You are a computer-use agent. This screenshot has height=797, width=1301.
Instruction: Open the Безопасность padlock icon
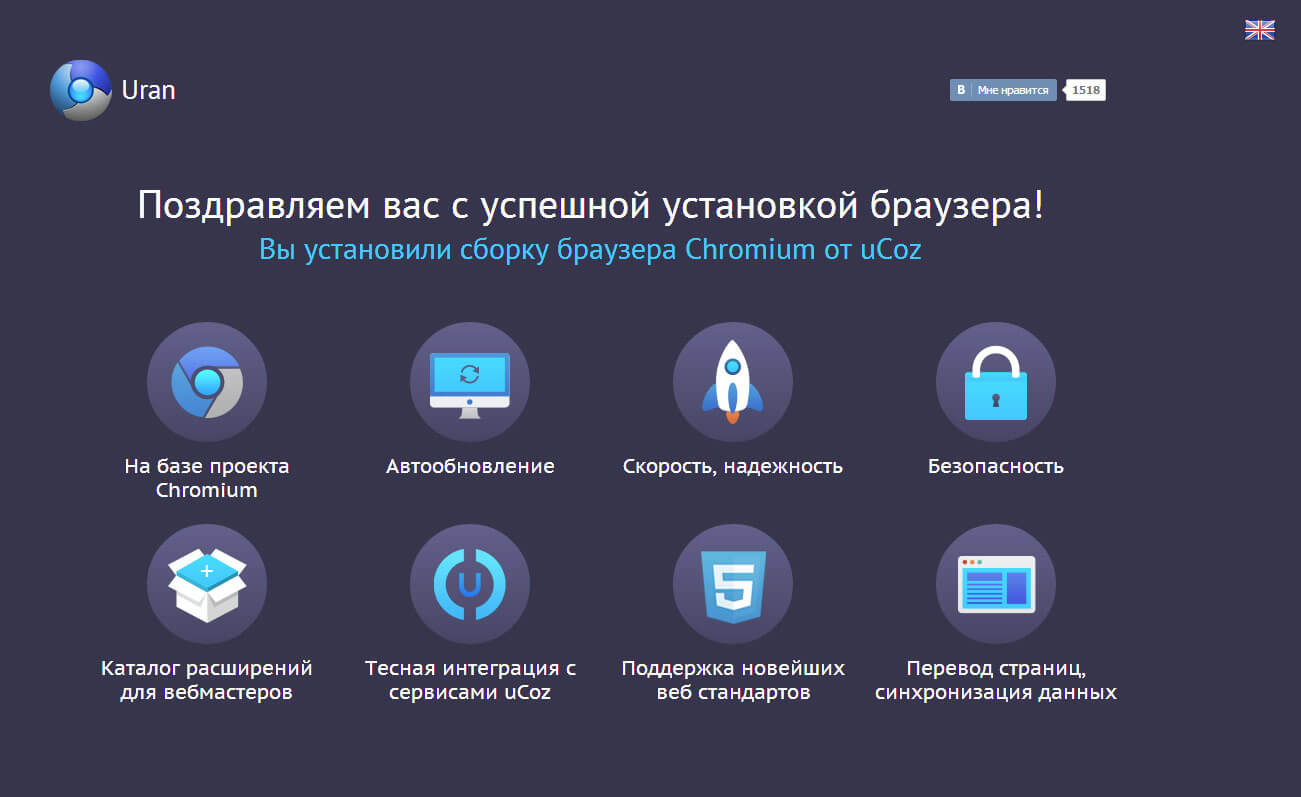coord(996,381)
